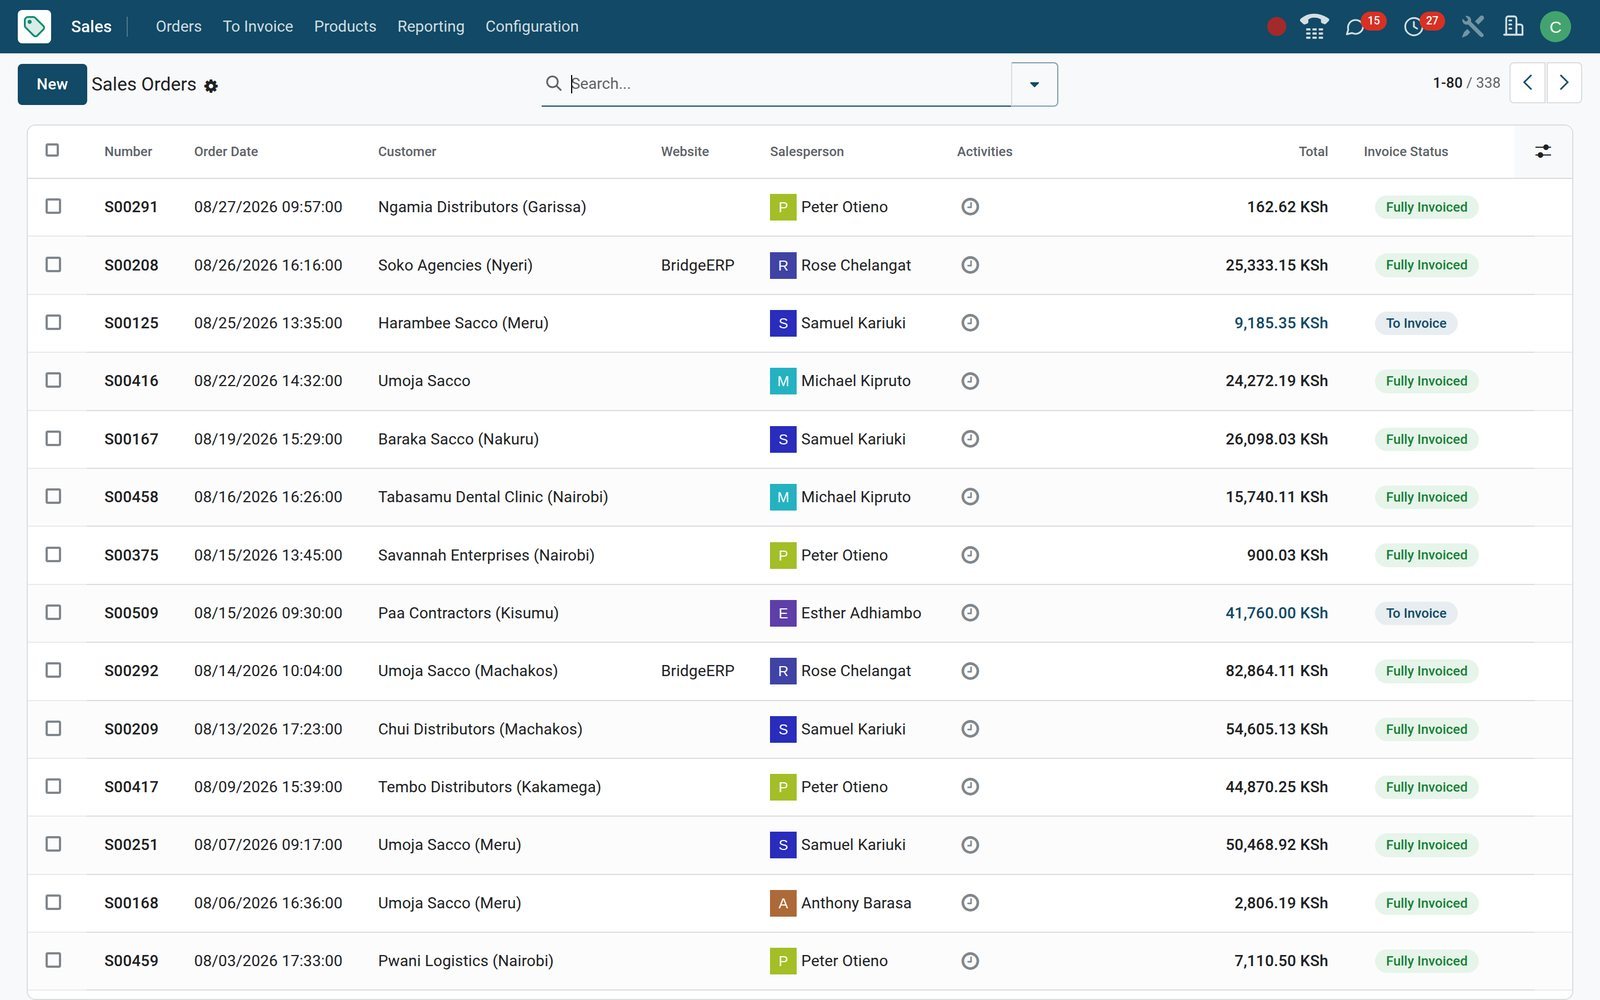The image size is (1600, 1000).
Task: Select checkbox for order S00291
Action: (53, 206)
